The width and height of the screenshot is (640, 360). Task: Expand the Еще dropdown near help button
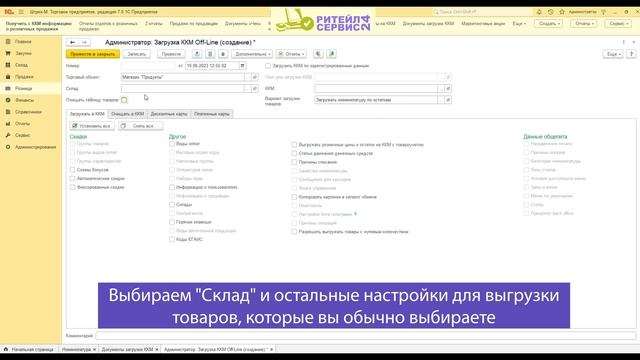tap(613, 54)
